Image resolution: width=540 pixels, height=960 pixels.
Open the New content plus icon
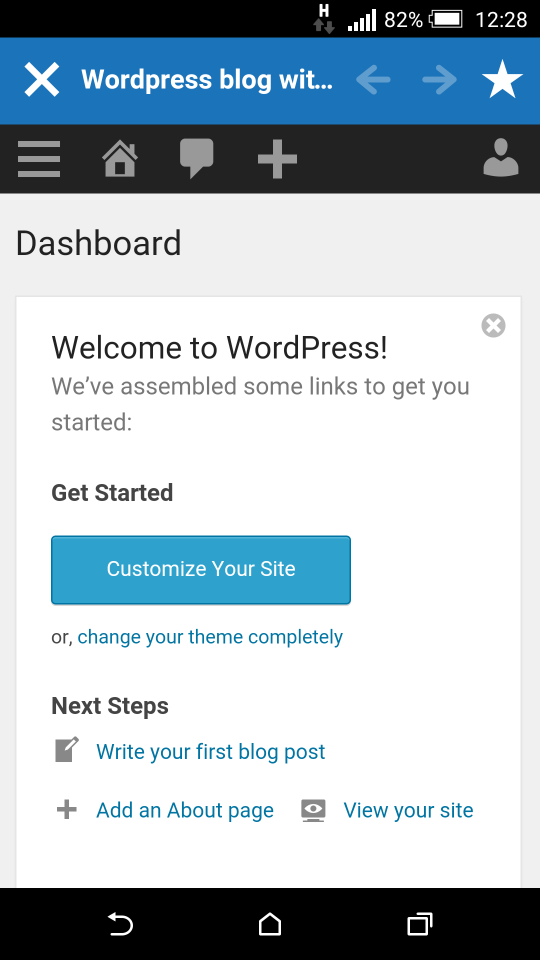point(277,159)
